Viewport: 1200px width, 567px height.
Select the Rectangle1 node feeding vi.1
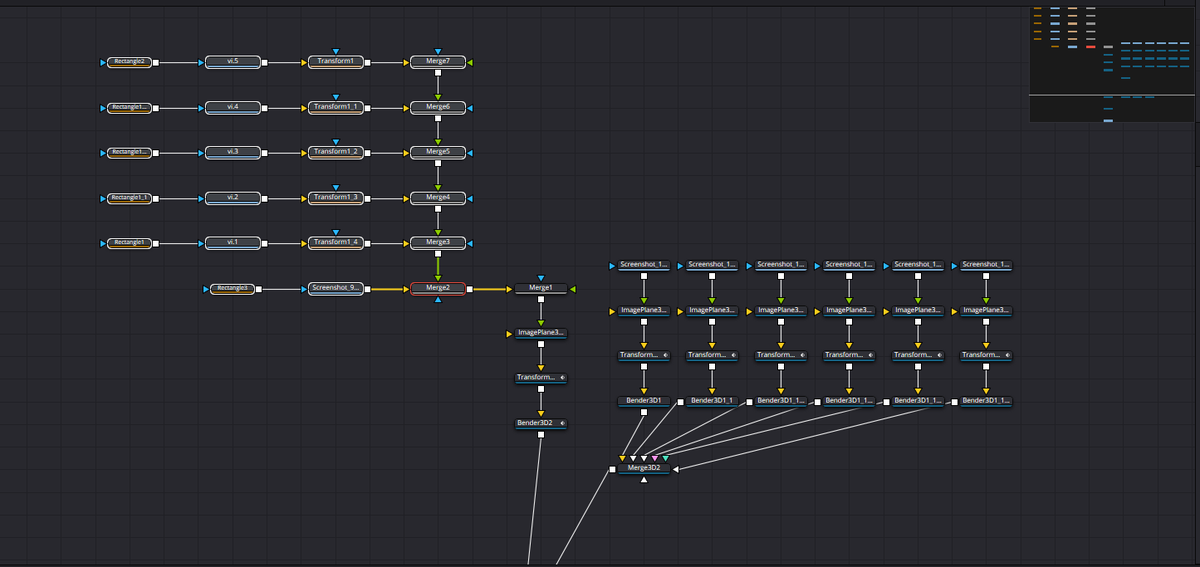tap(129, 243)
